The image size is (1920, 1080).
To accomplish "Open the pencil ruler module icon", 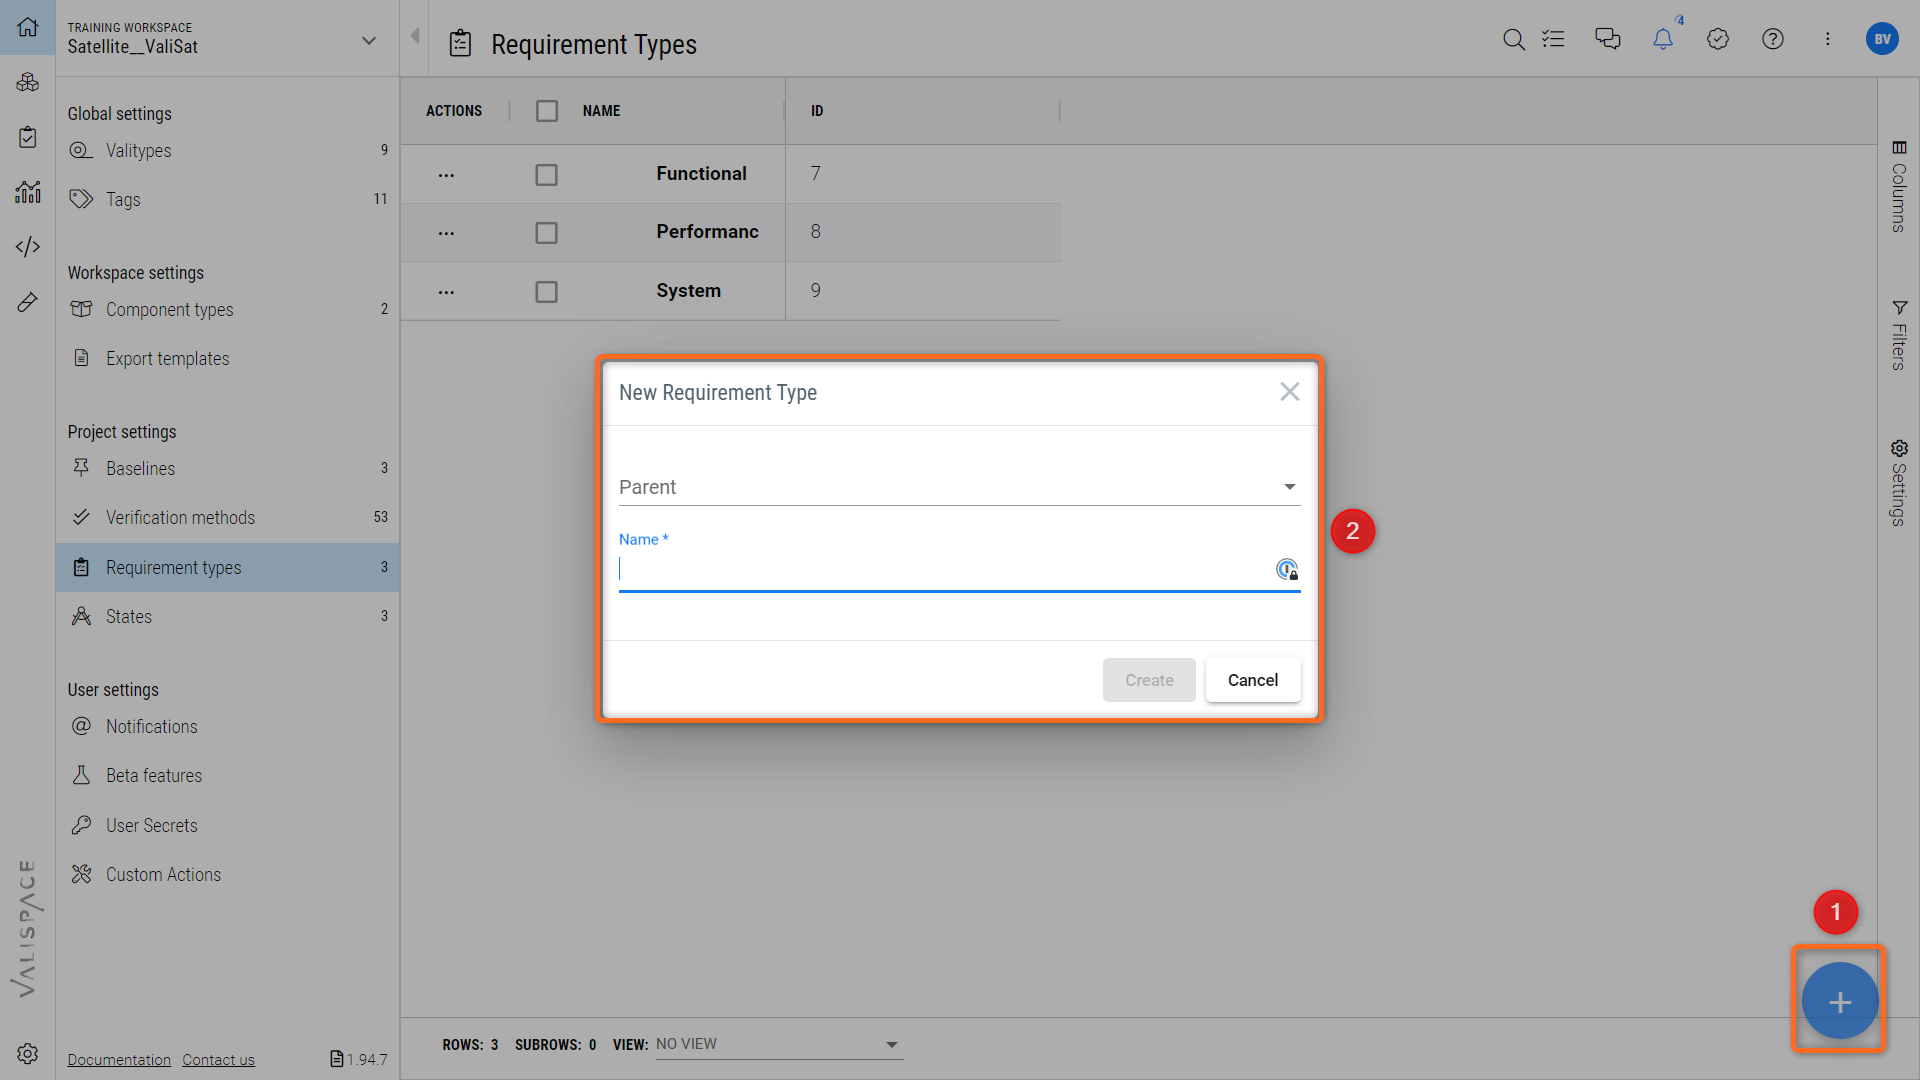I will tap(28, 302).
